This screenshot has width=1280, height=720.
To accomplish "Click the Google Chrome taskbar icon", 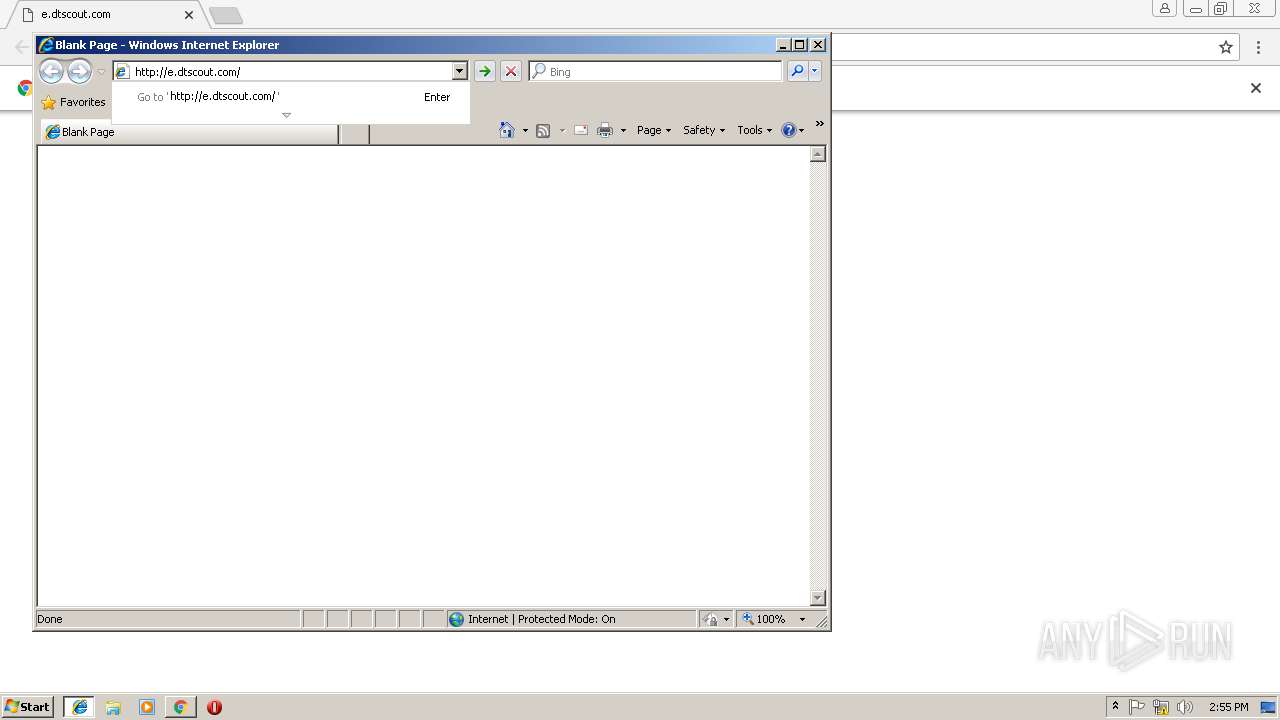I will (180, 707).
